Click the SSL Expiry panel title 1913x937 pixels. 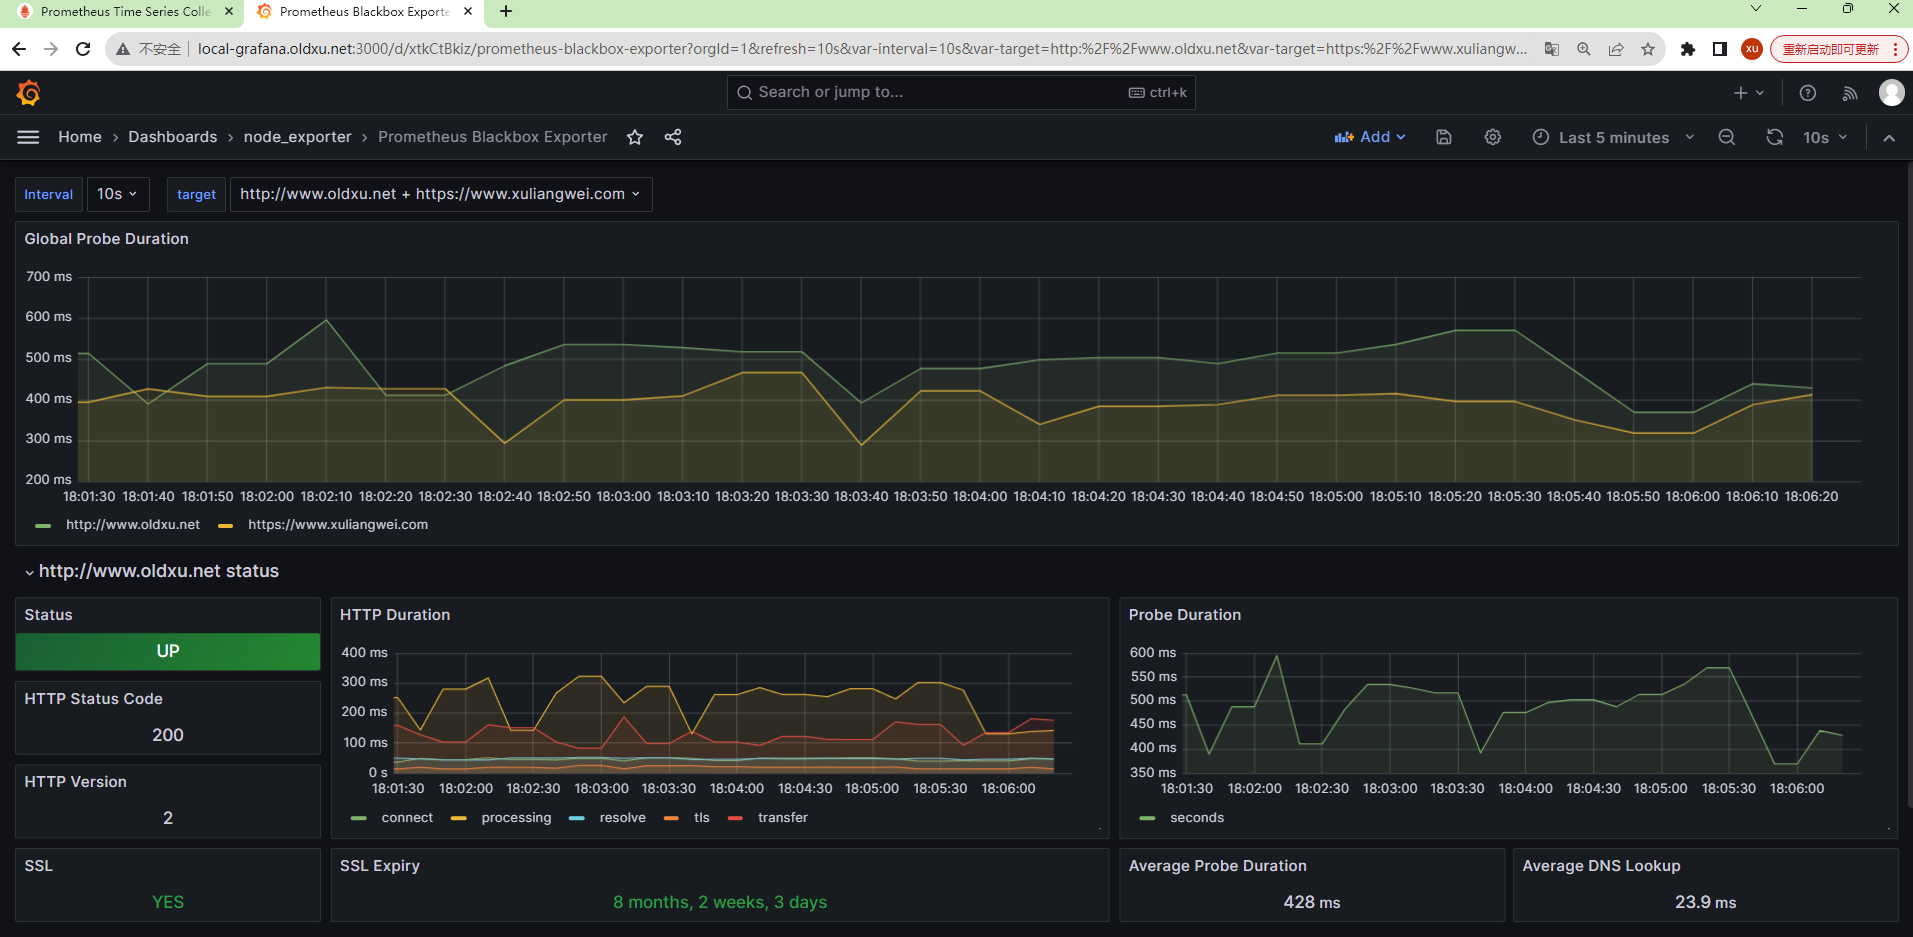click(380, 866)
